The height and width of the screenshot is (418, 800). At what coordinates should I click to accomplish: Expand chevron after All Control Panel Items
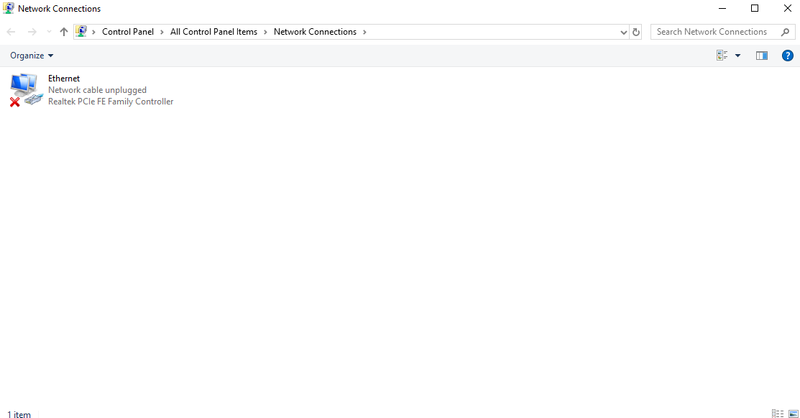(x=265, y=32)
